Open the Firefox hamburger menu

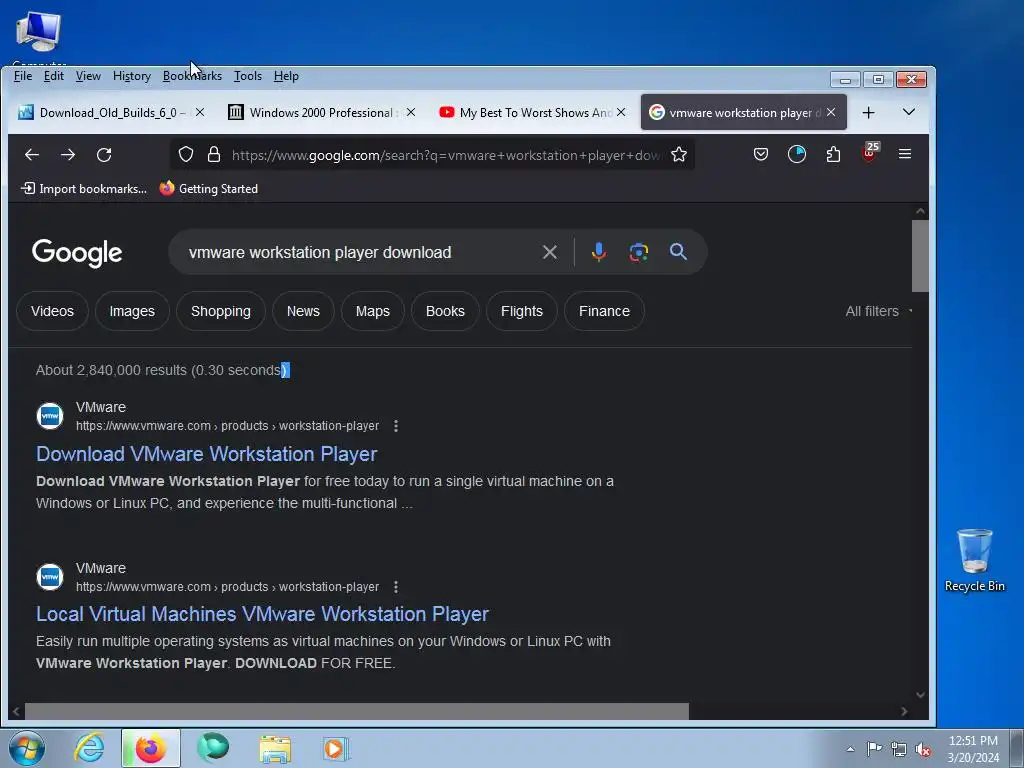click(x=904, y=154)
